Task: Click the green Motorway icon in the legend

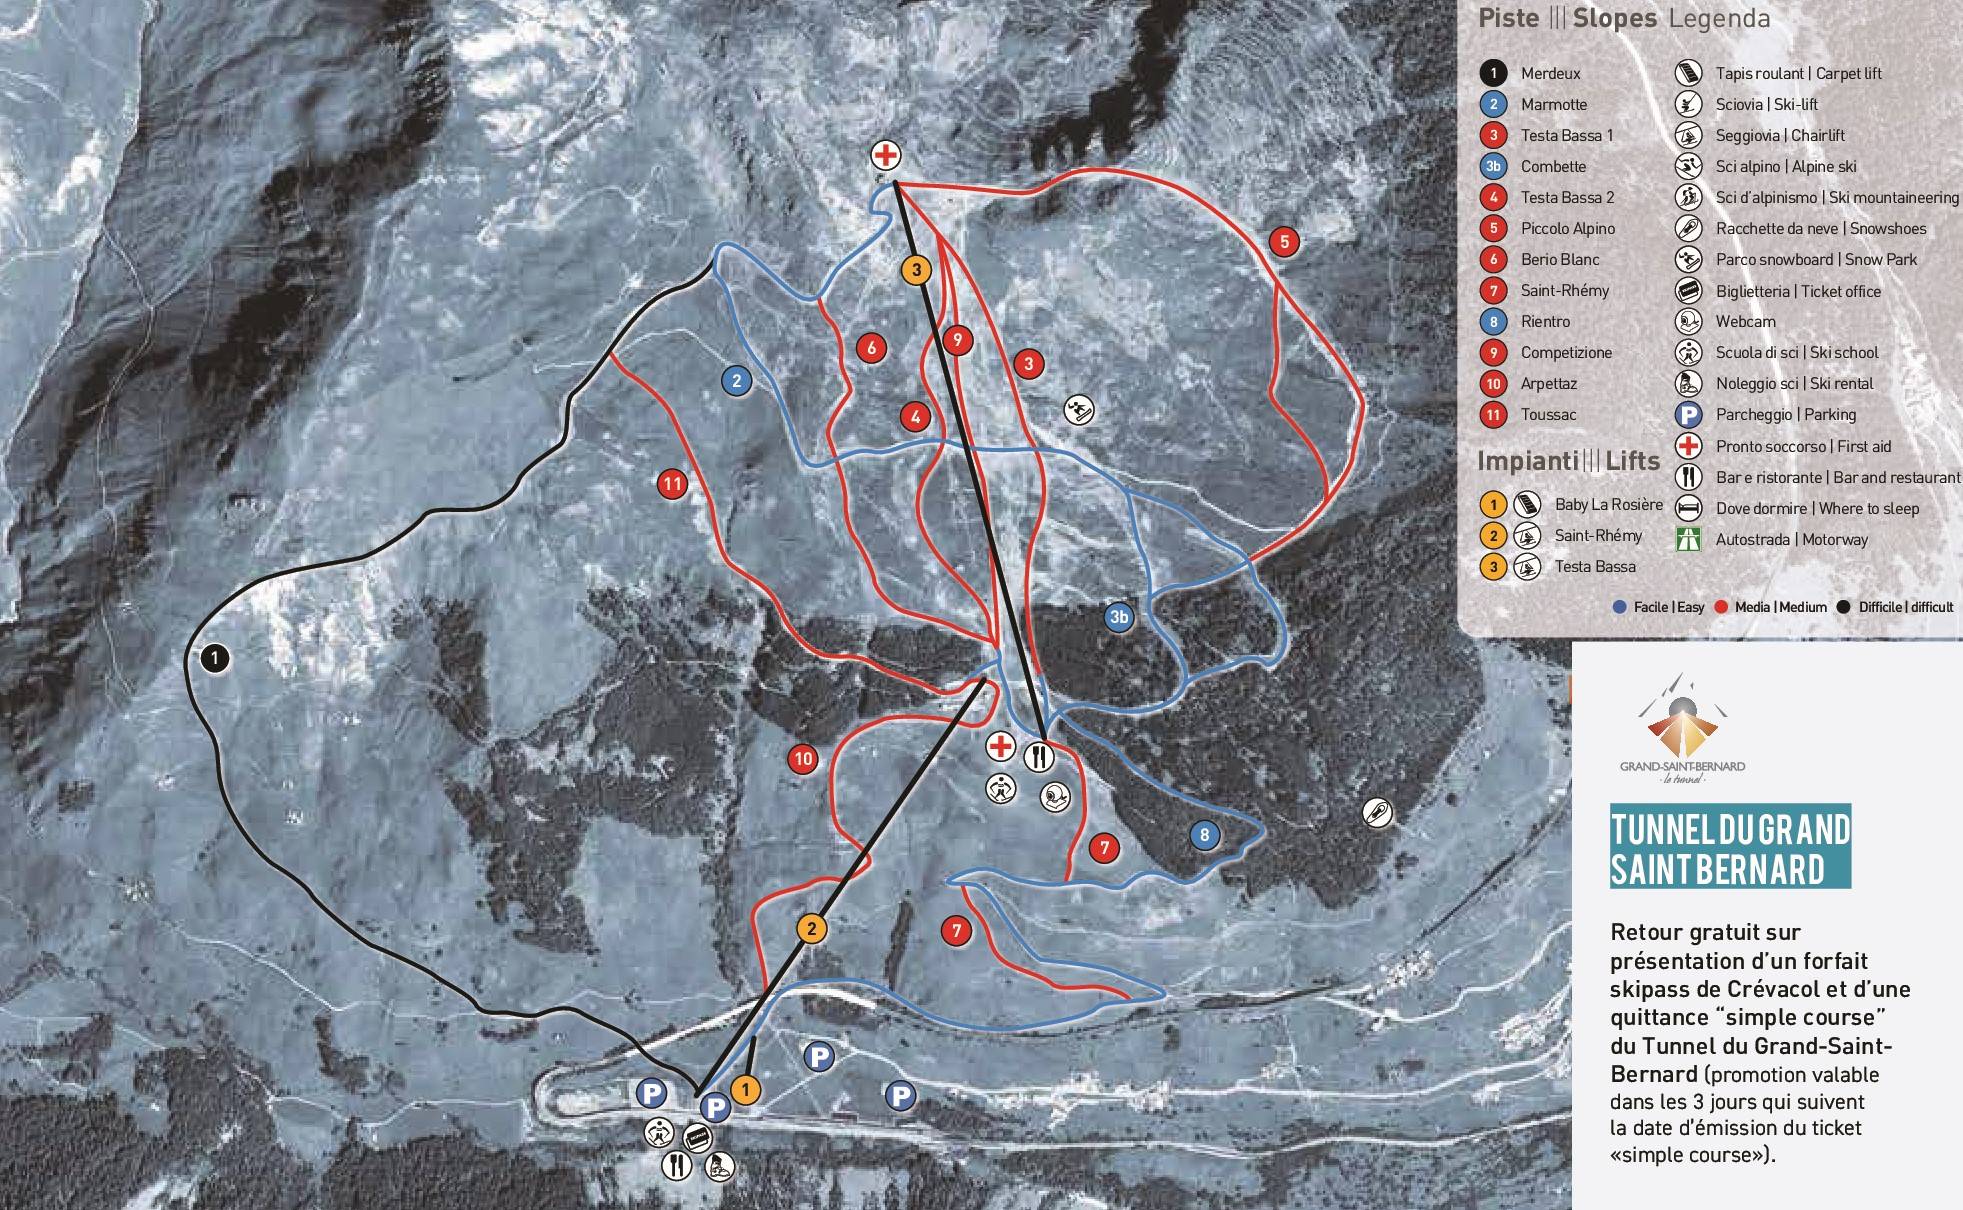Action: [1688, 539]
